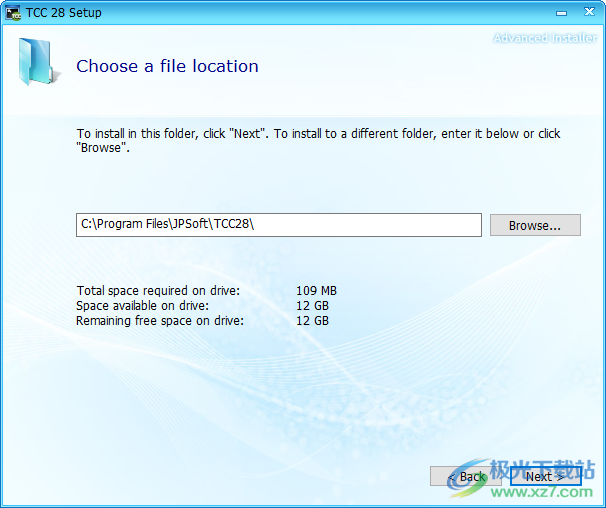606x508 pixels.
Task: Click the 'Remaining free space on drive:' label
Action: coord(160,321)
